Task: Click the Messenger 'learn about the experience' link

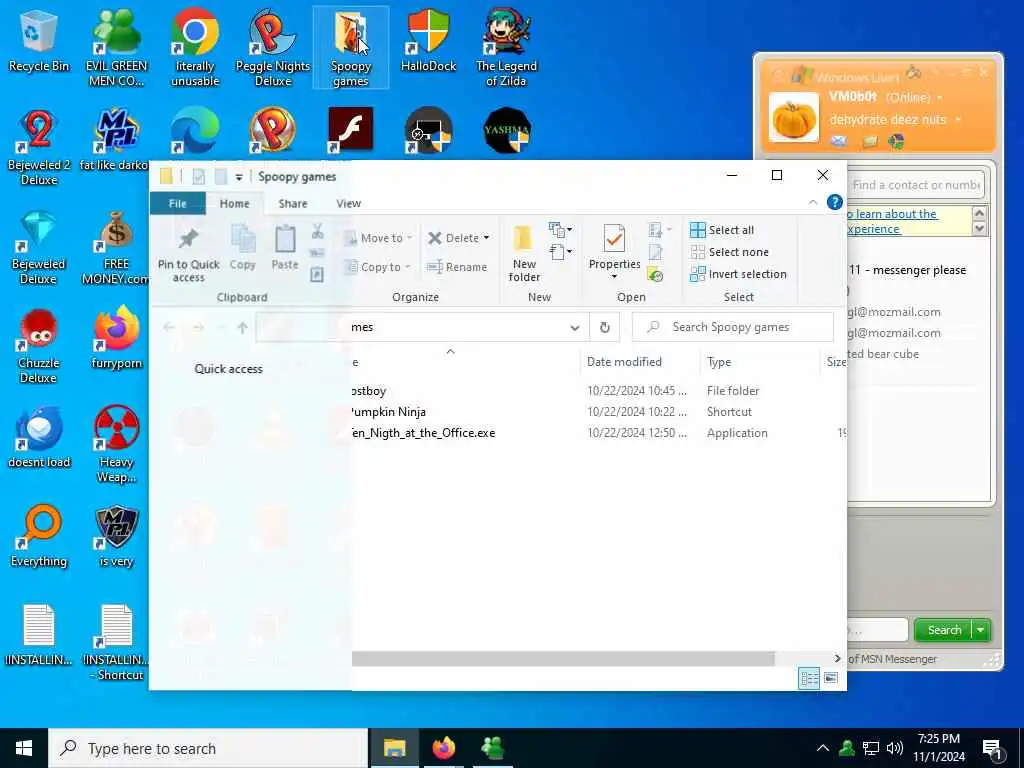Action: tap(893, 221)
